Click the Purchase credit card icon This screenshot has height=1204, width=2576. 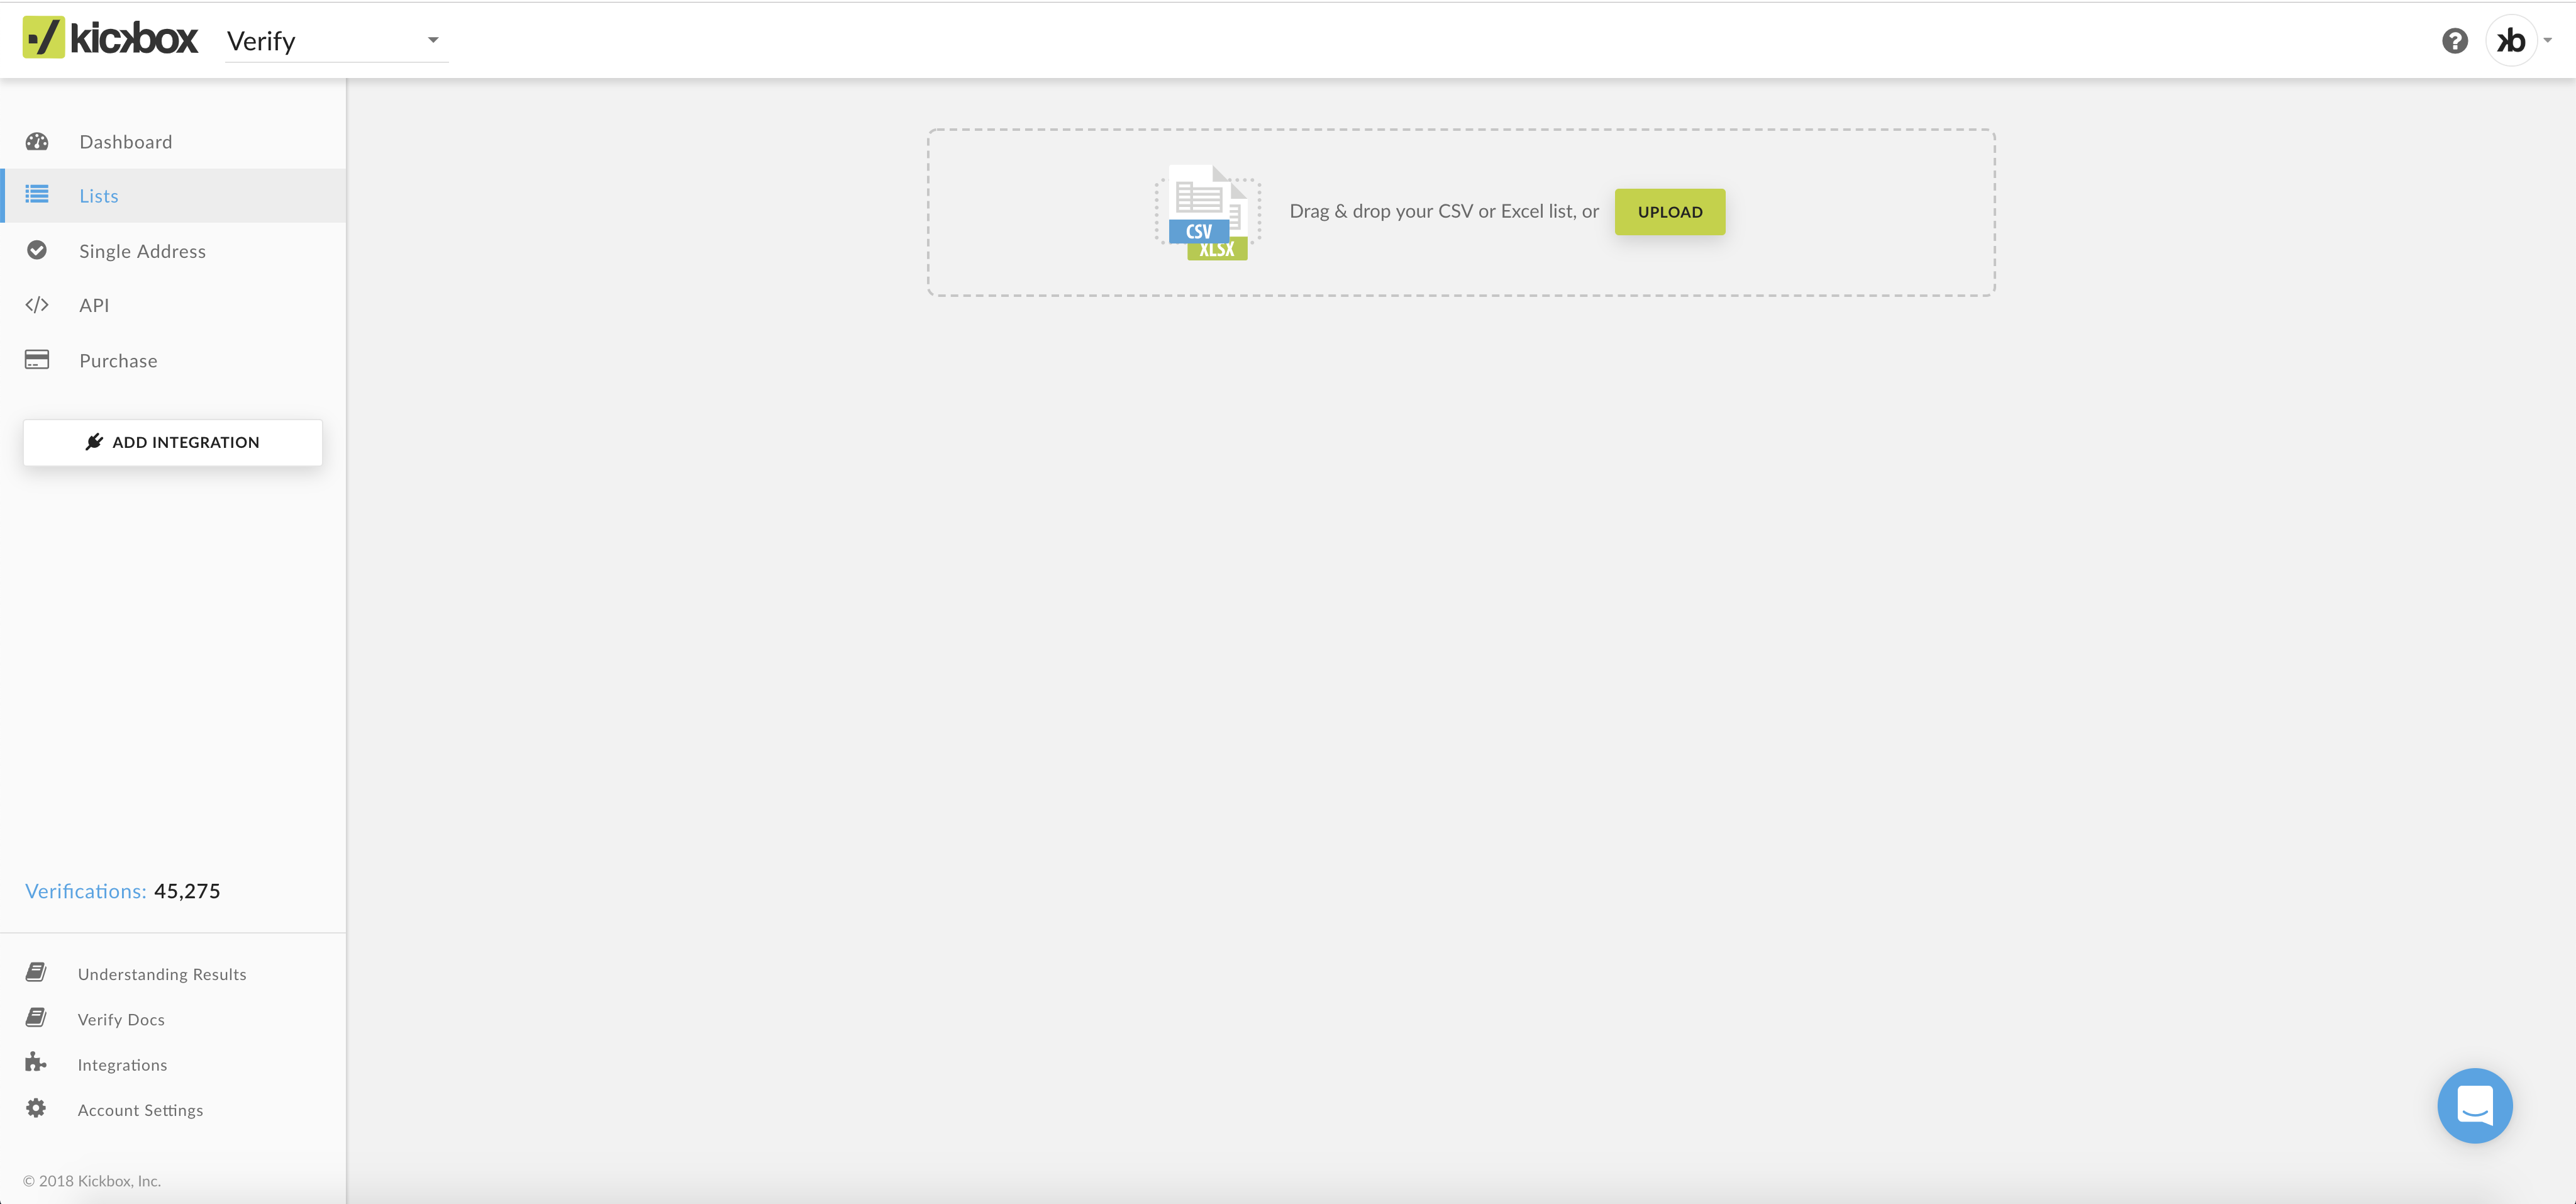point(37,360)
